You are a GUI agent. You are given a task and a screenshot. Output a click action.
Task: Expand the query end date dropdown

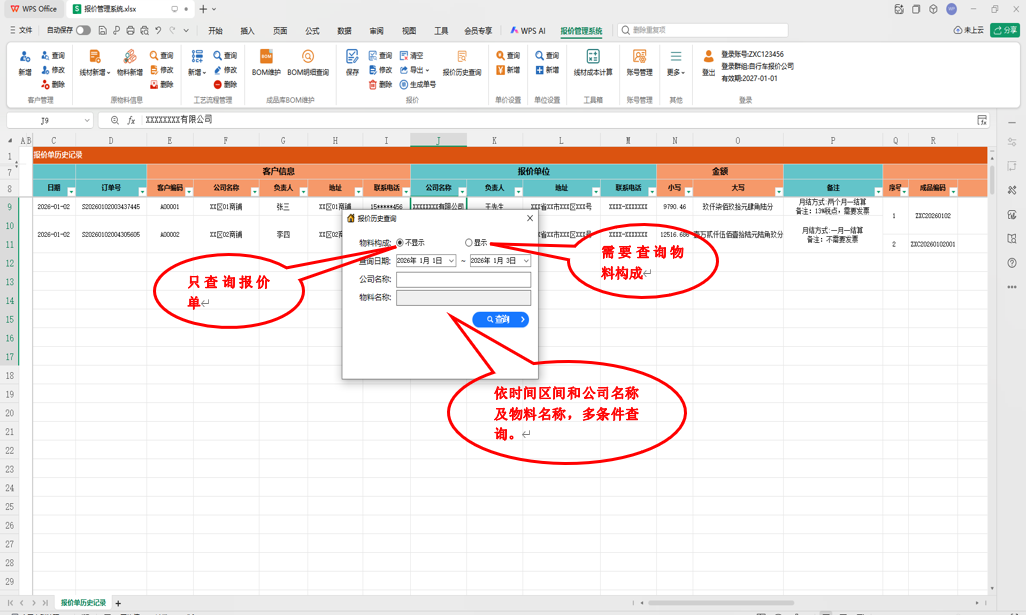click(x=525, y=261)
